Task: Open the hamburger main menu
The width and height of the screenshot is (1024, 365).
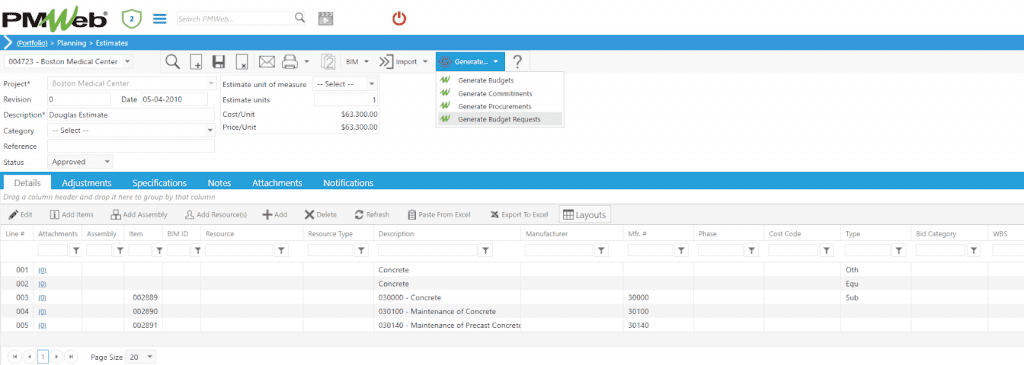Action: (160, 18)
